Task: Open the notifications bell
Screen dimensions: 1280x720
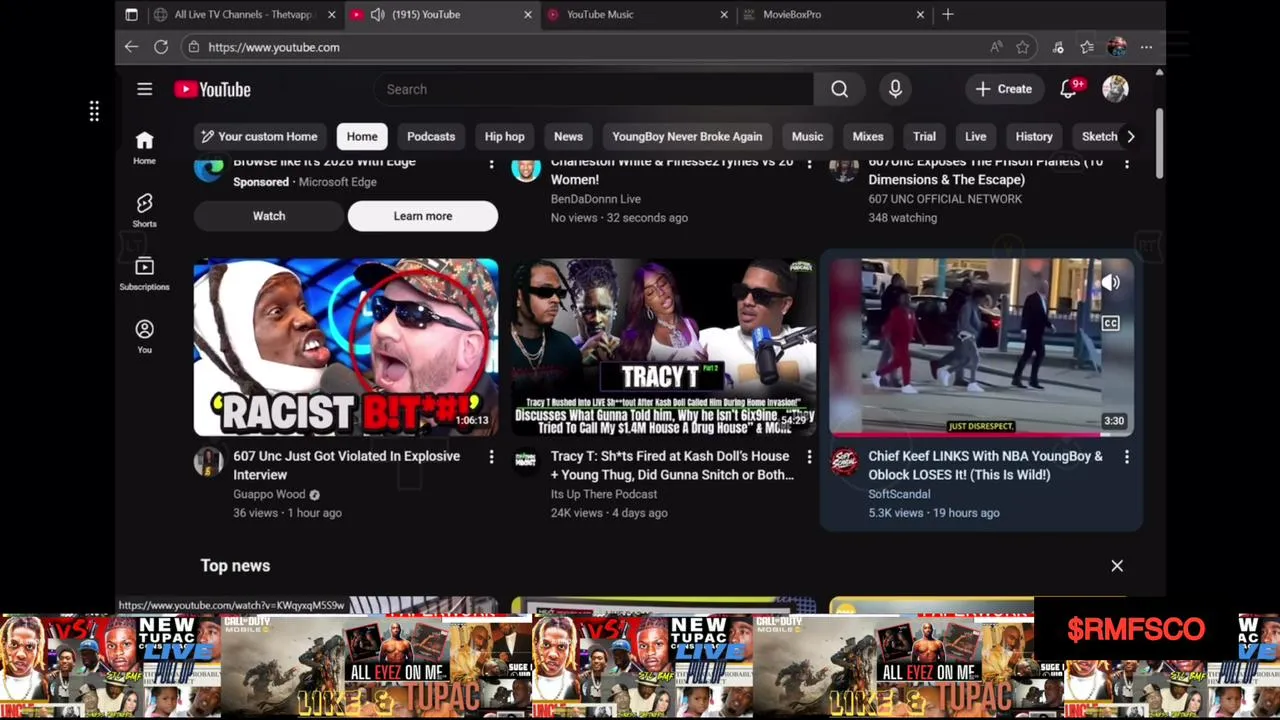Action: 1069,89
